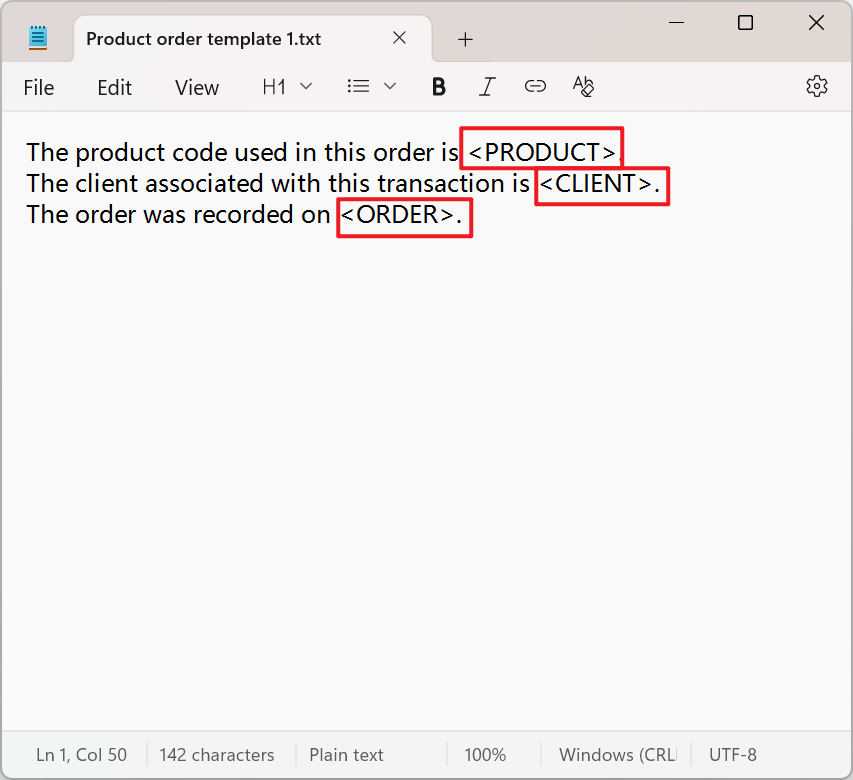This screenshot has width=853, height=780.
Task: Minimize the Notepad window
Action: pyautogui.click(x=676, y=22)
